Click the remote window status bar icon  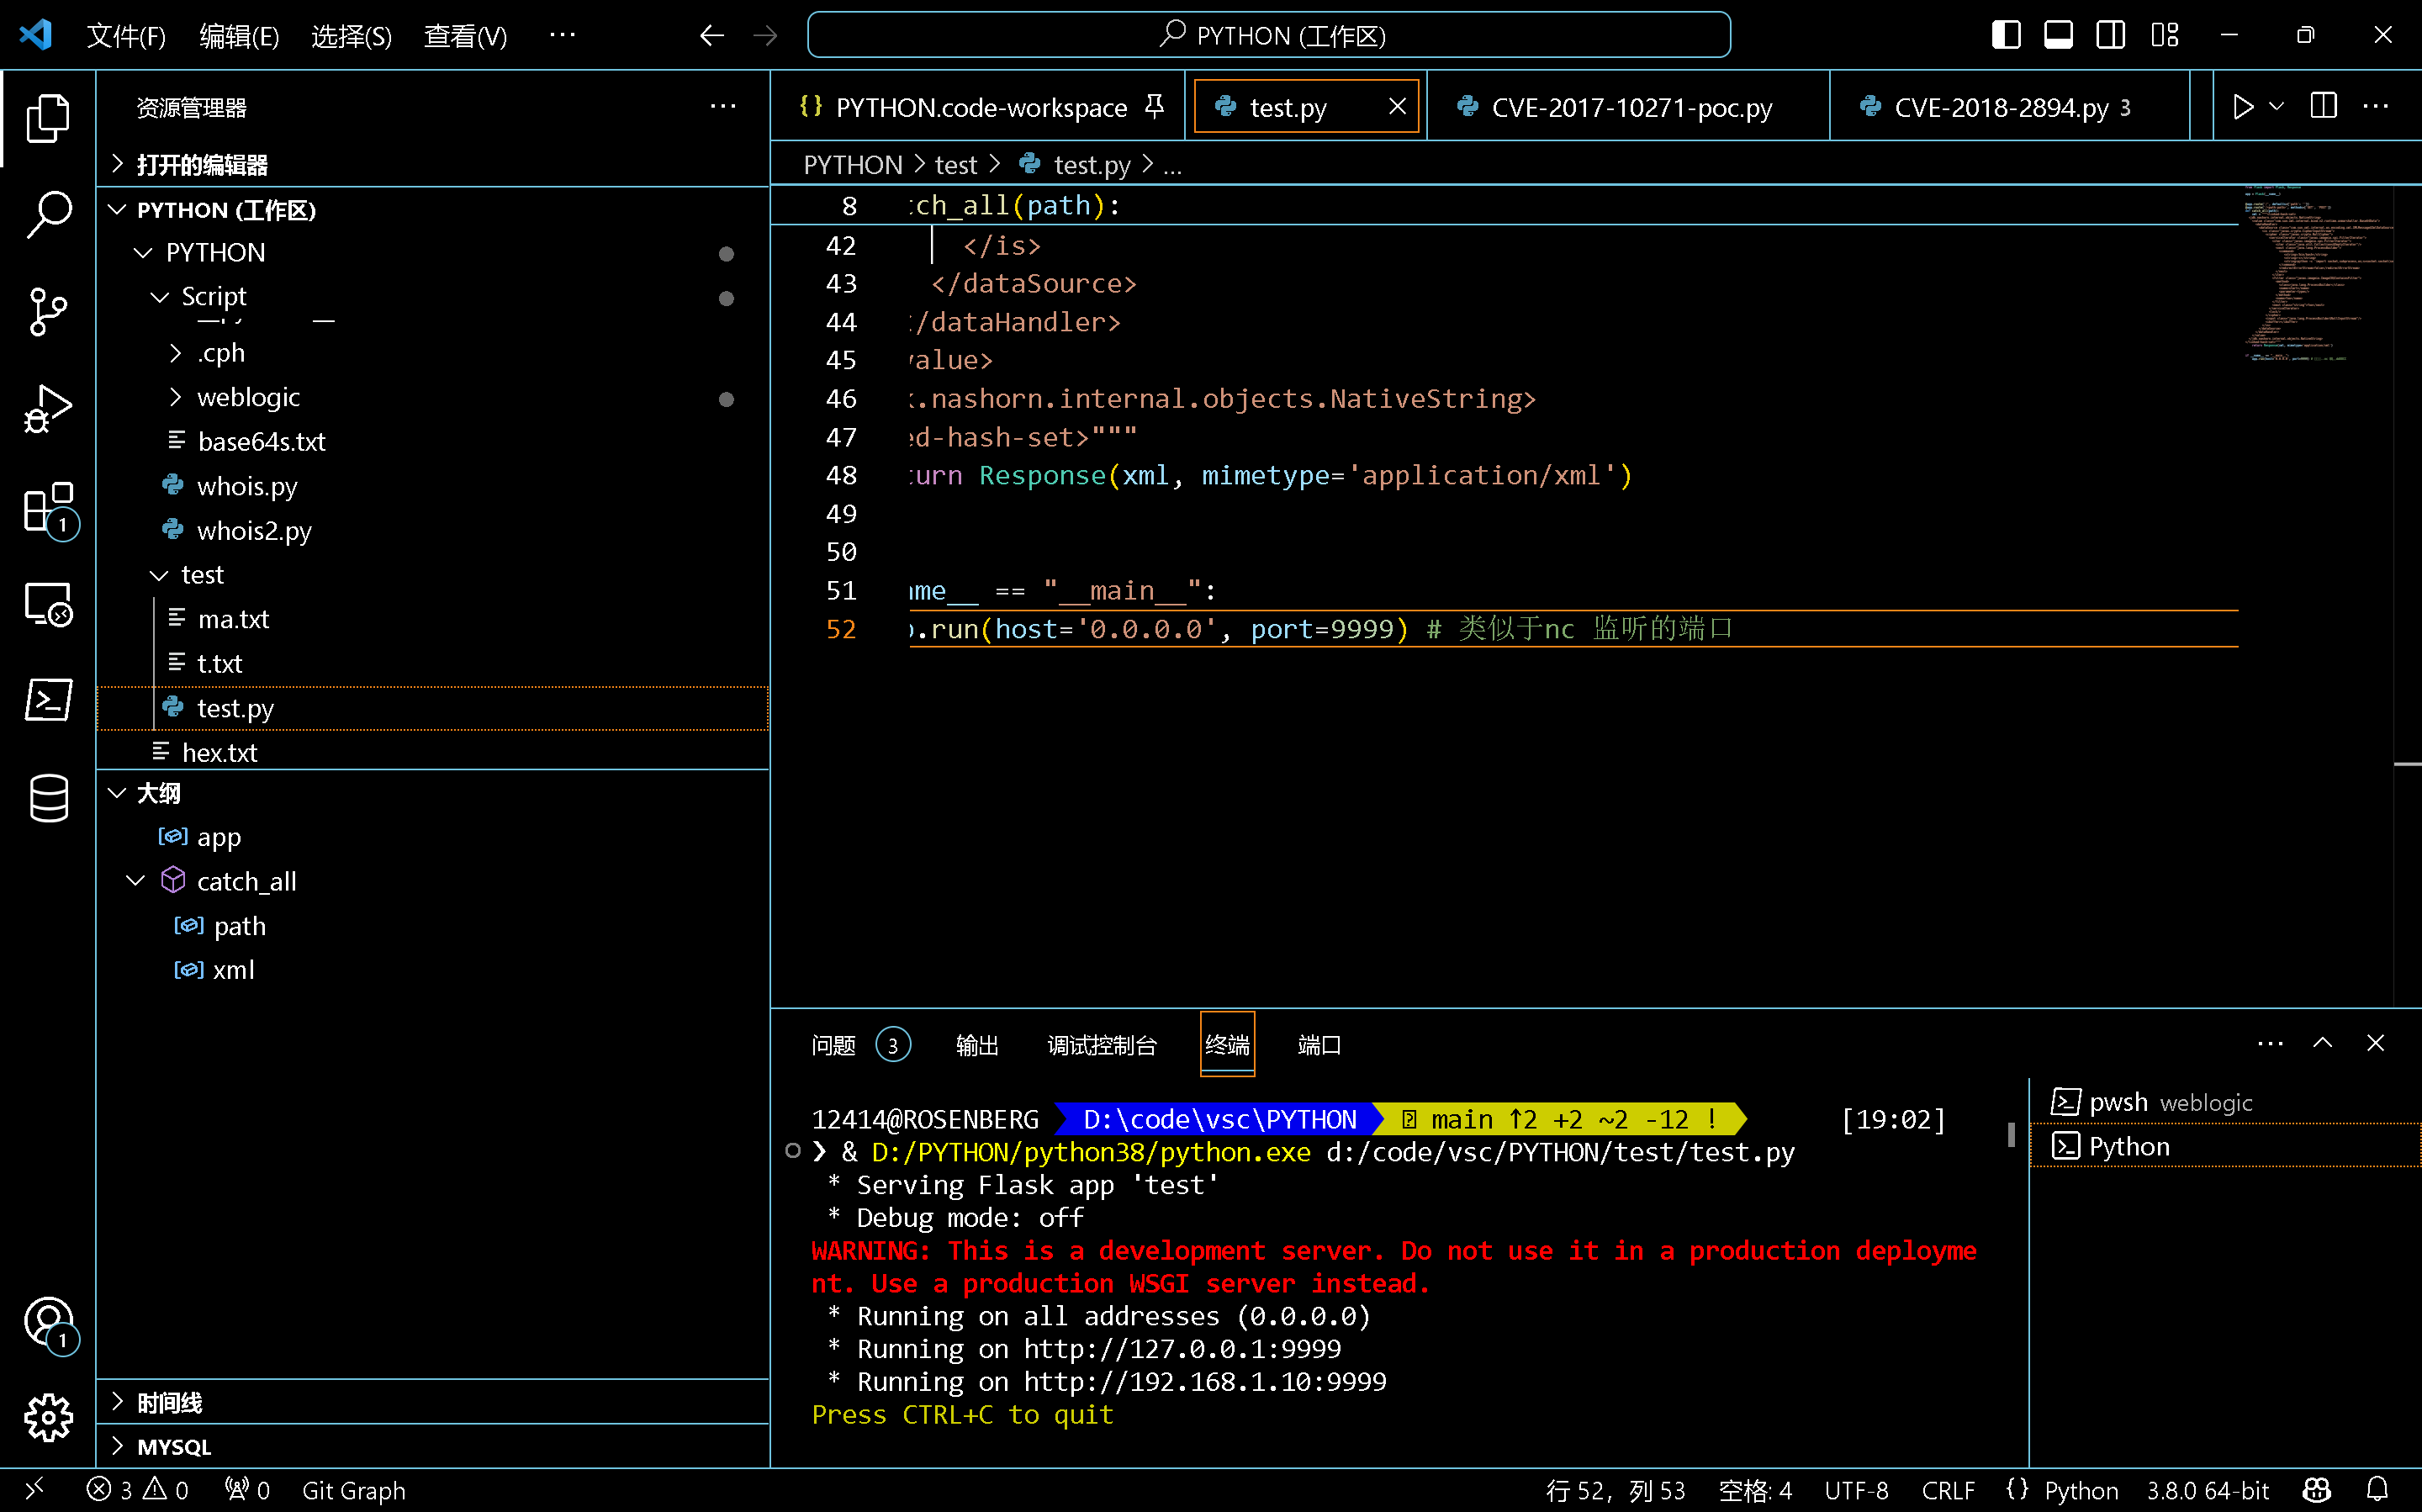tap(33, 1490)
